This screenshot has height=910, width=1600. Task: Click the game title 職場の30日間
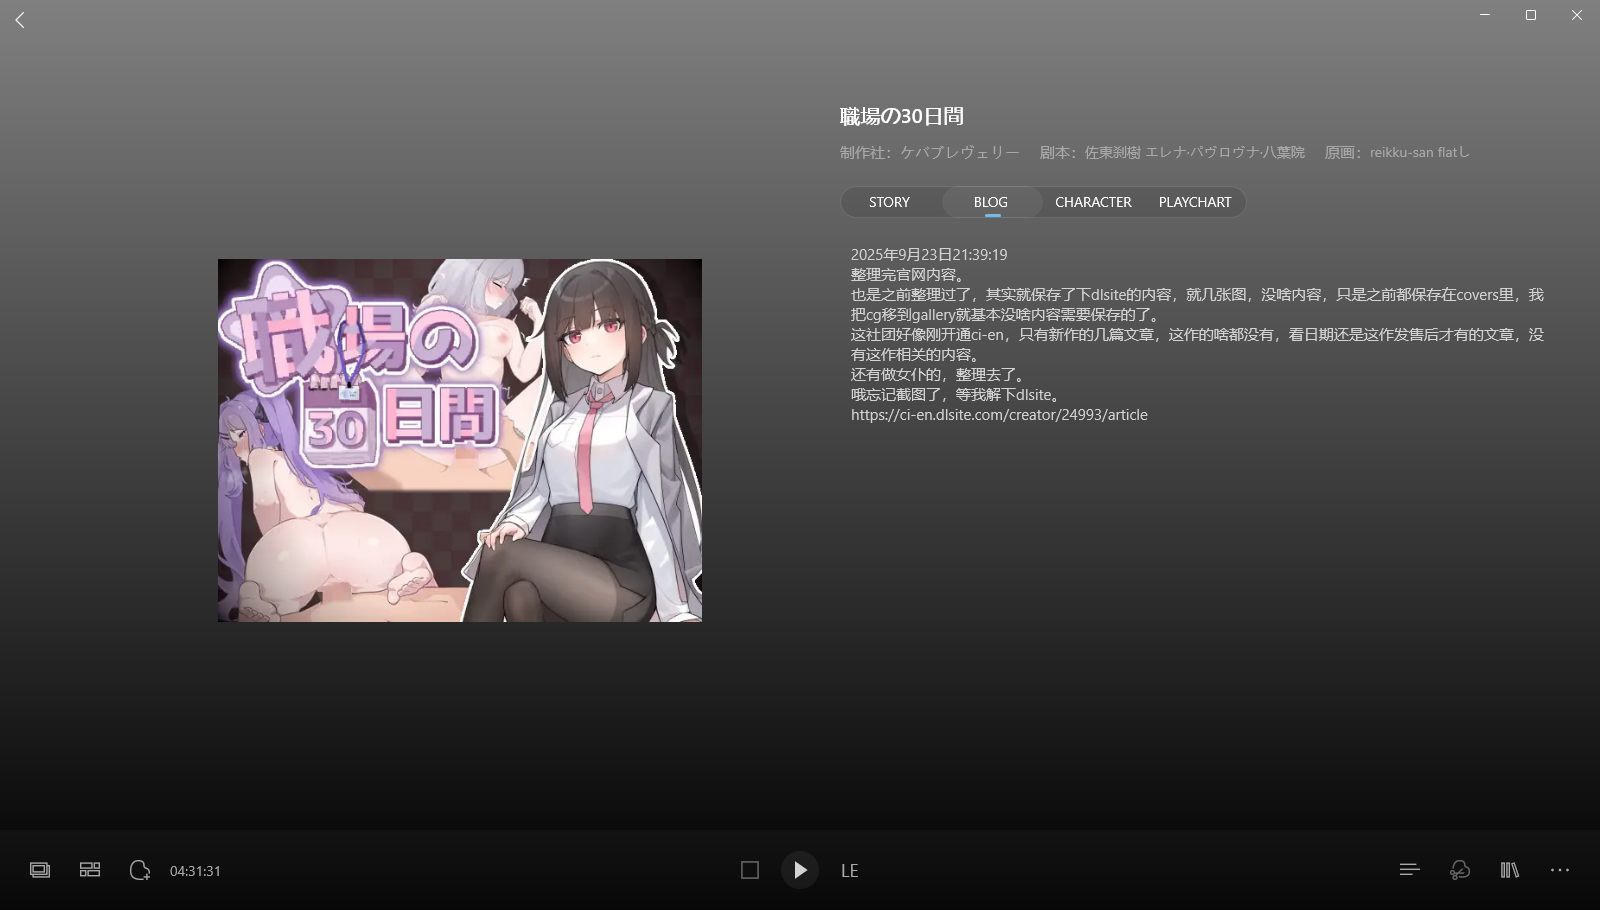pyautogui.click(x=902, y=116)
